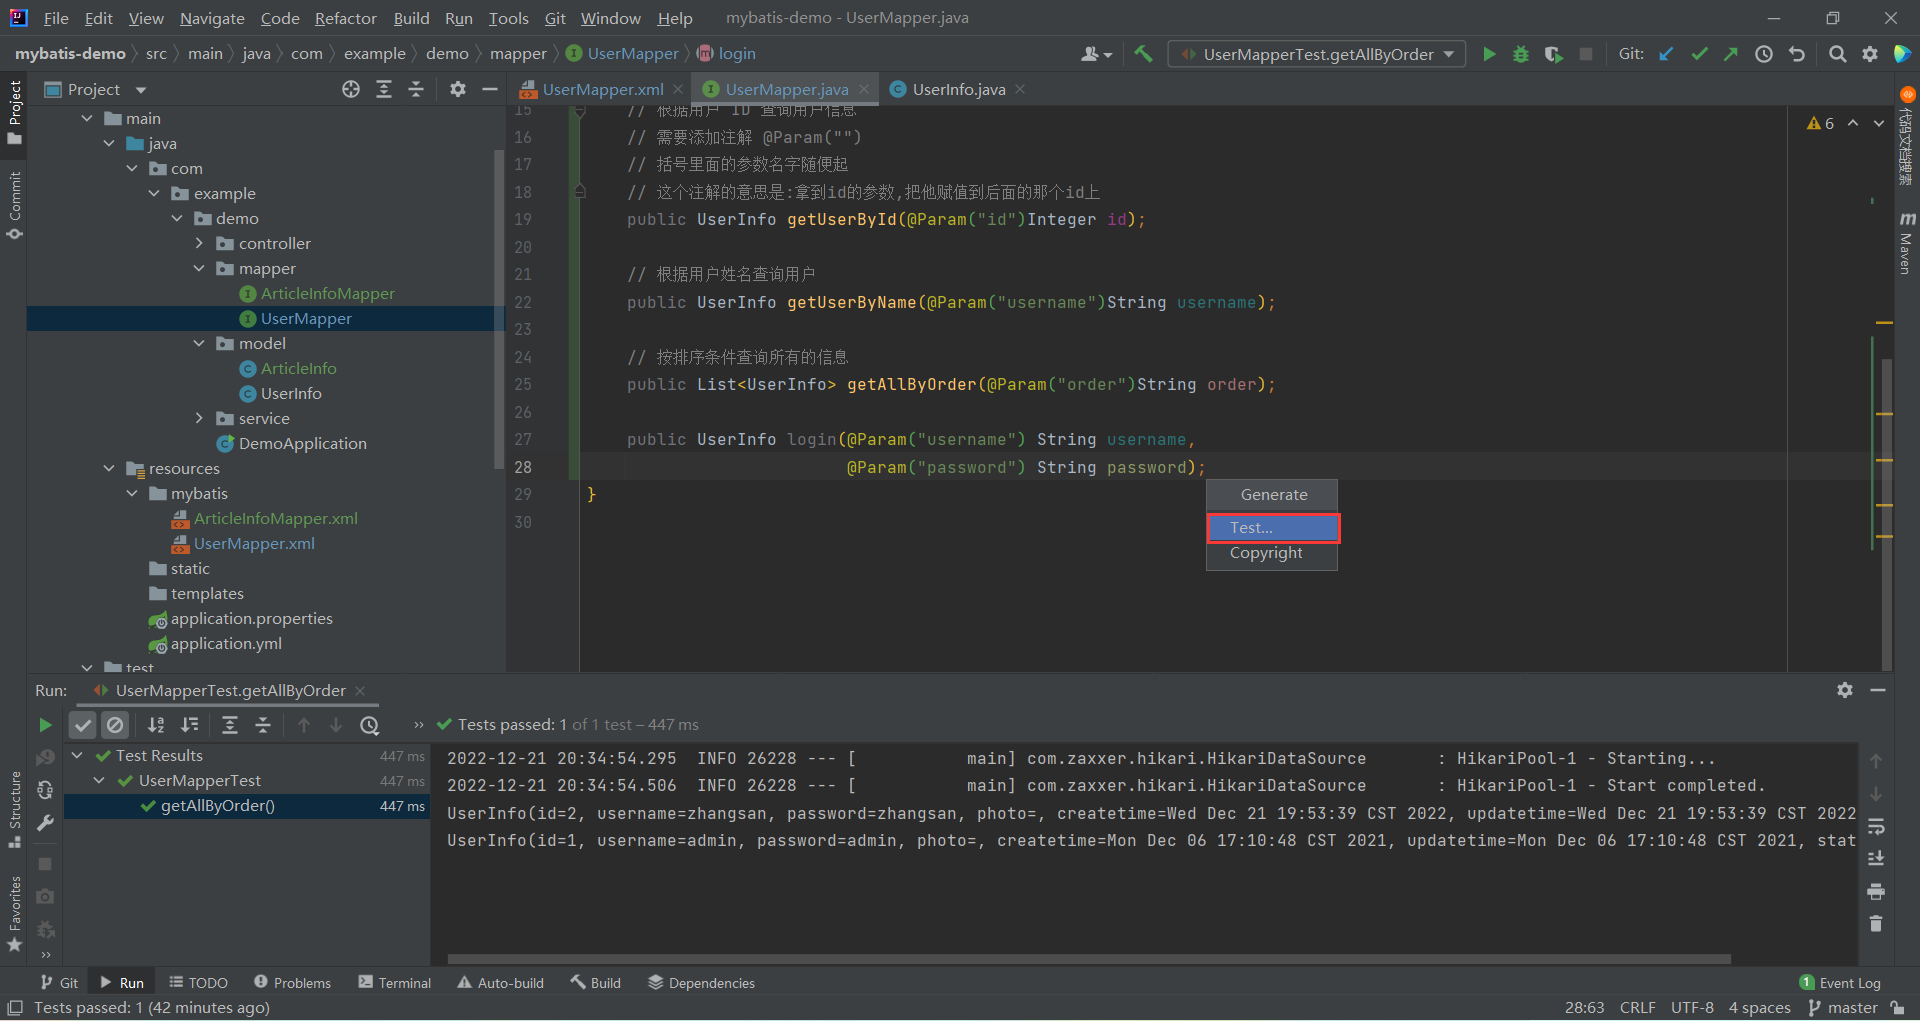Show Git history clock icon
This screenshot has width=1920, height=1021.
coord(1764,54)
